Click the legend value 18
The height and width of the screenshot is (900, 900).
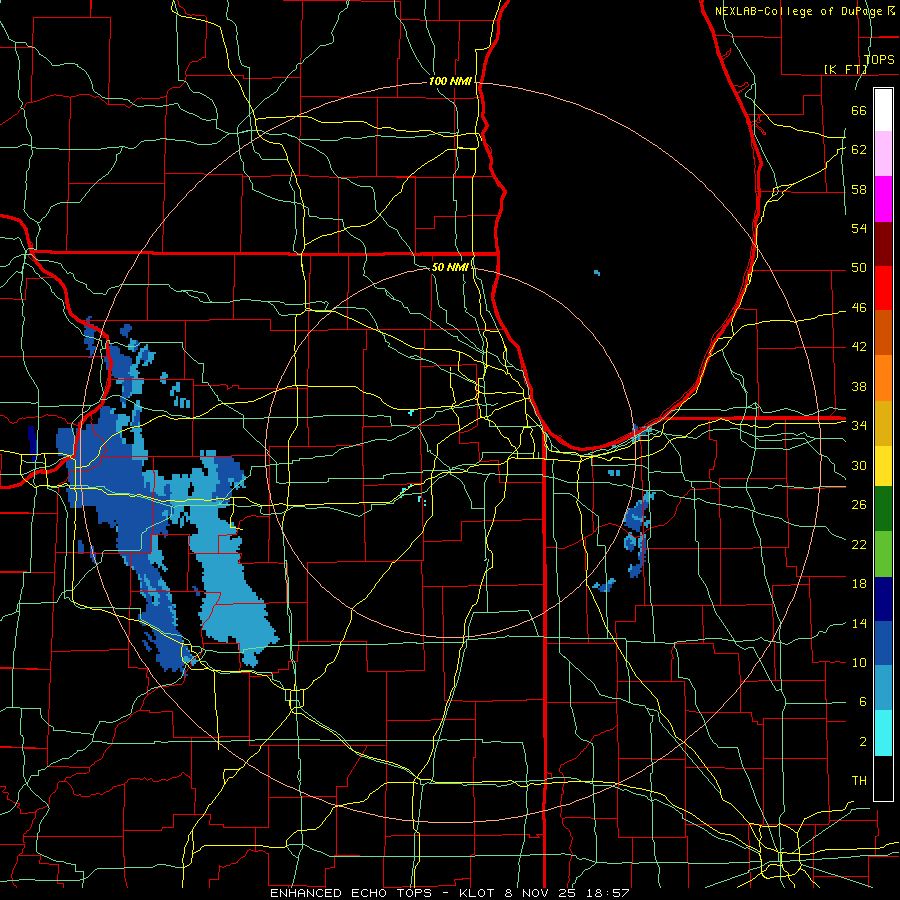859,584
